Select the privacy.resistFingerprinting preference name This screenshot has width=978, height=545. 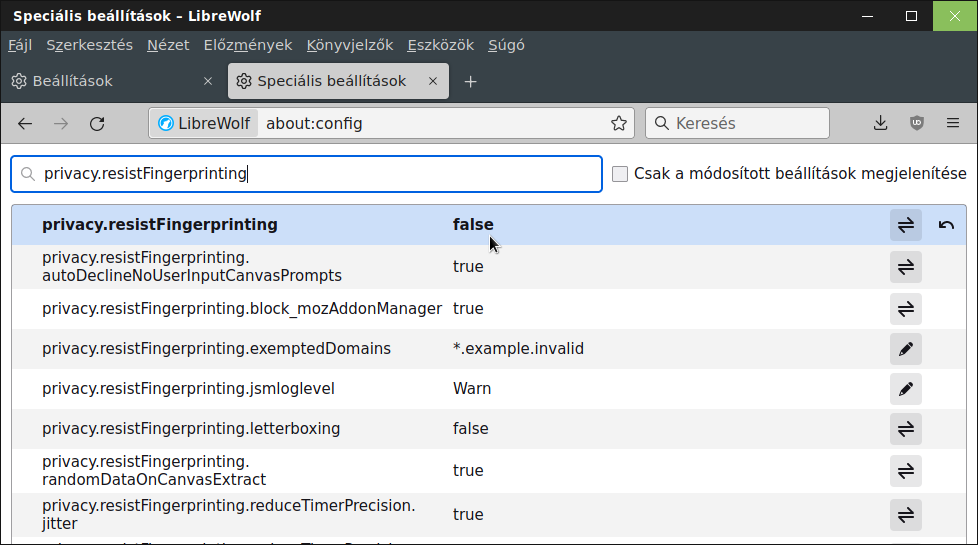tap(160, 224)
